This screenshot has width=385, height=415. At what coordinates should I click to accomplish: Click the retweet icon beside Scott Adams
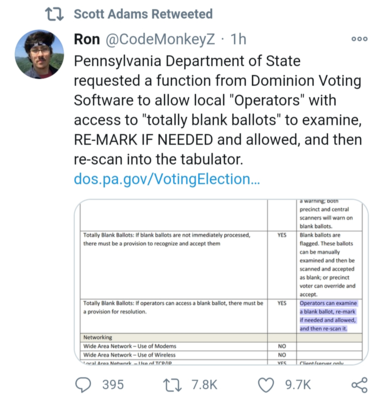(x=54, y=14)
